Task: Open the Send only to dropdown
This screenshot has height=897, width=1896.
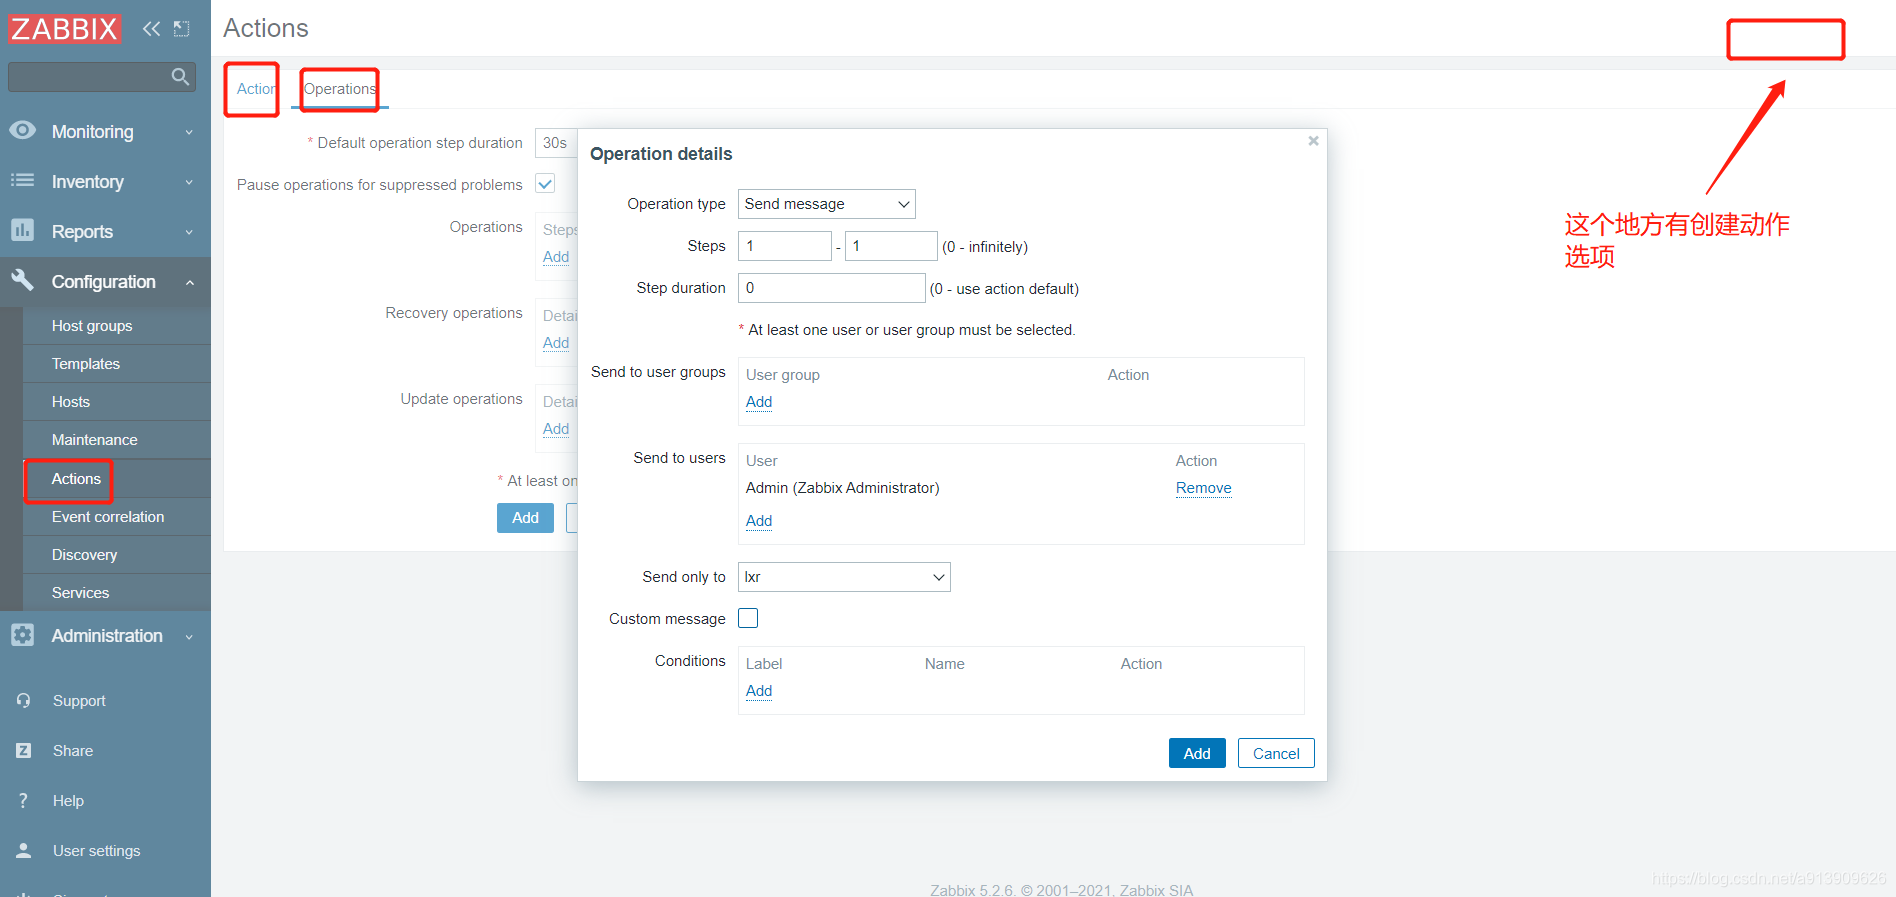Action: point(844,577)
